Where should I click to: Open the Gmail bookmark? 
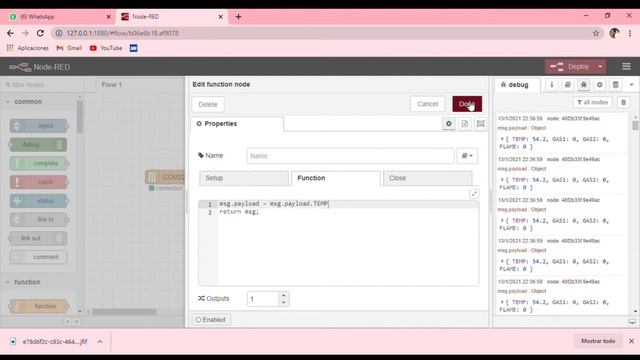[x=69, y=48]
